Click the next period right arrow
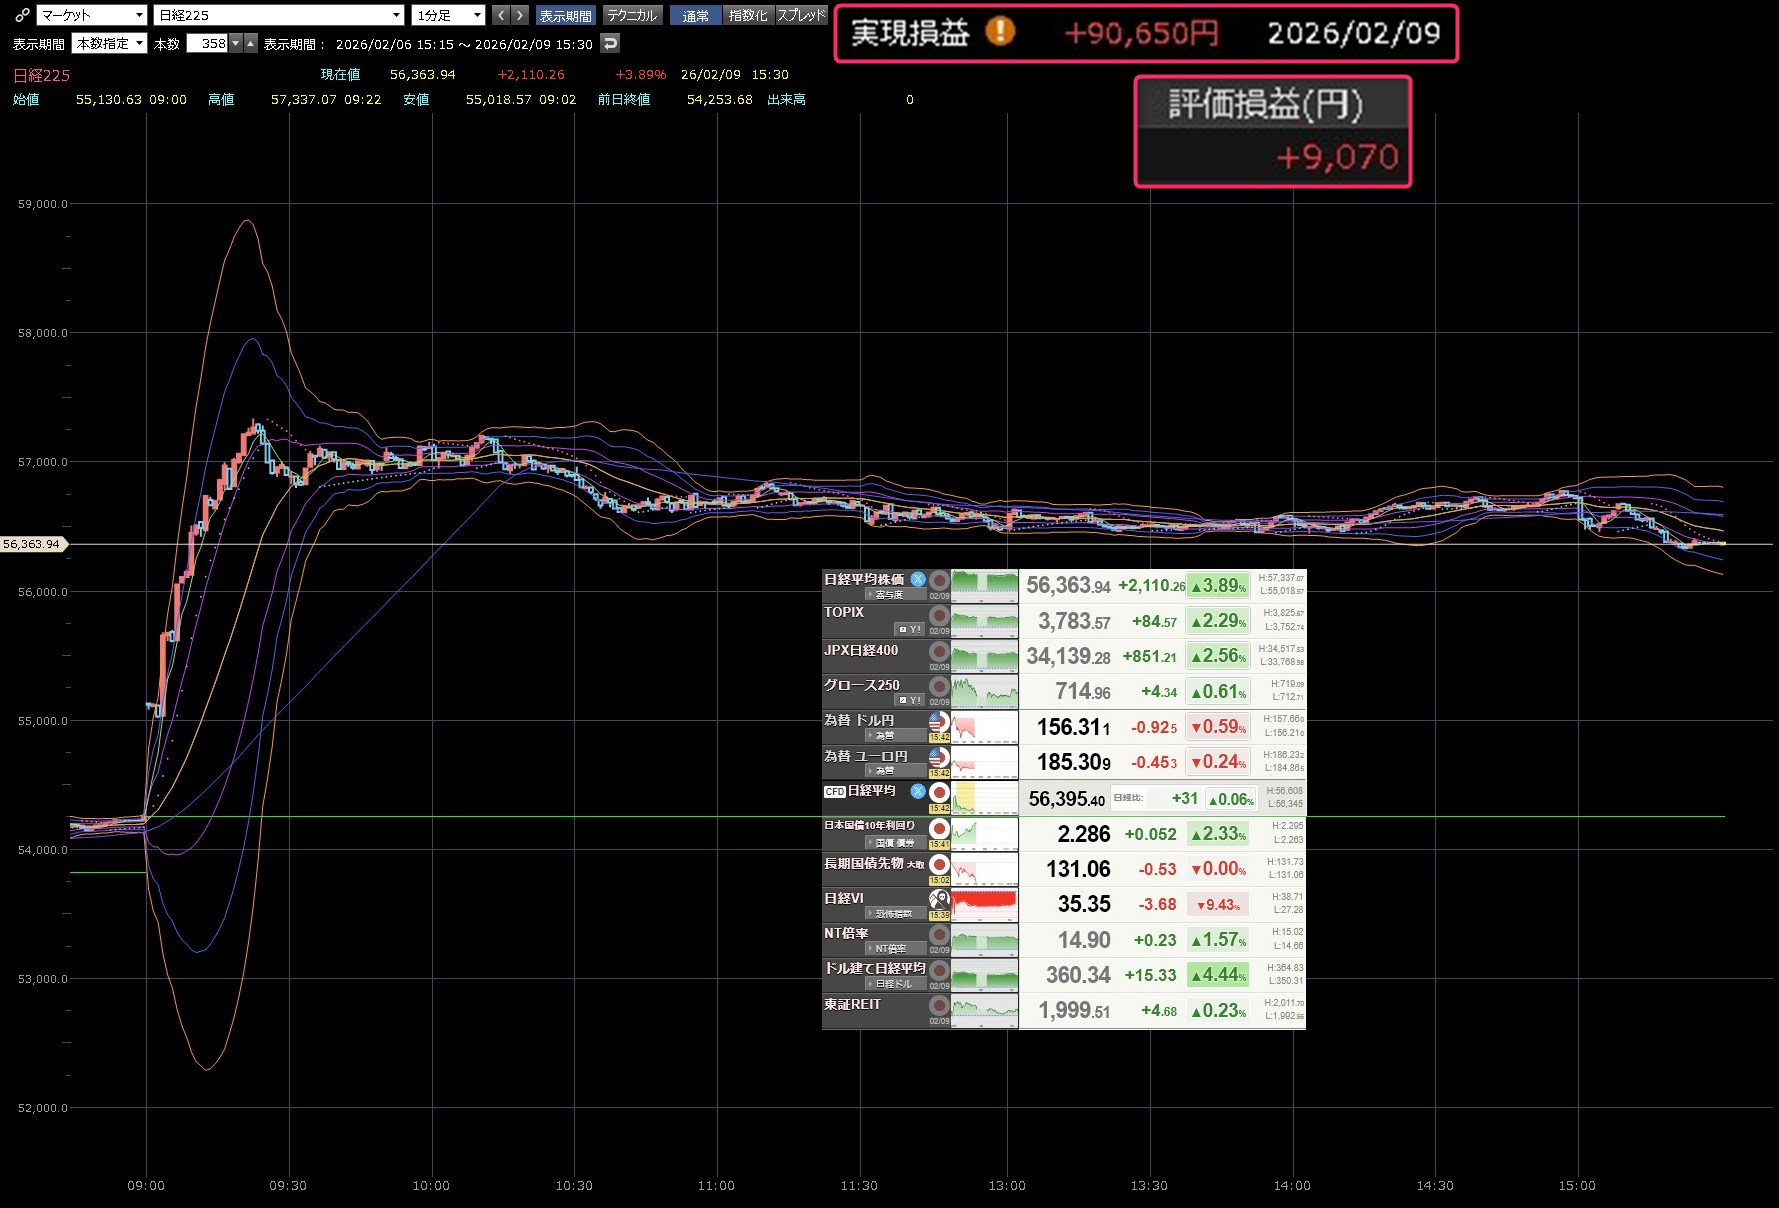The image size is (1779, 1208). pos(520,15)
